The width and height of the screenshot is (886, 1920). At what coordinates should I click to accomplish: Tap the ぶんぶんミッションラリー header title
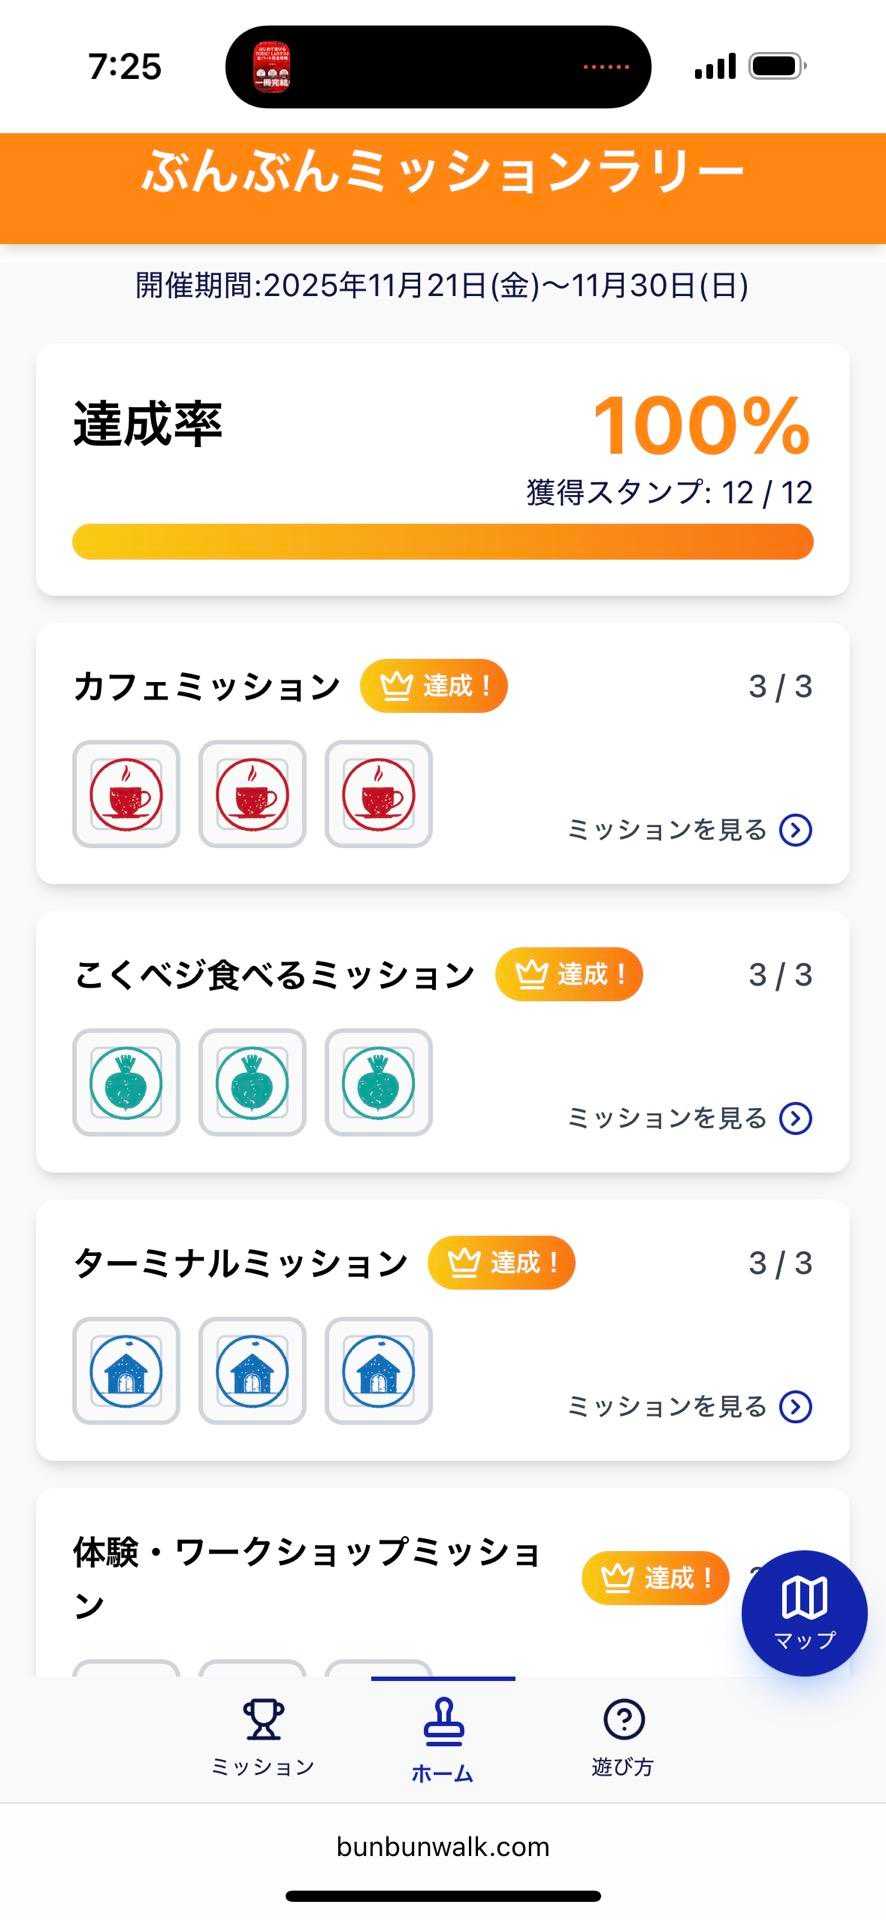(442, 172)
